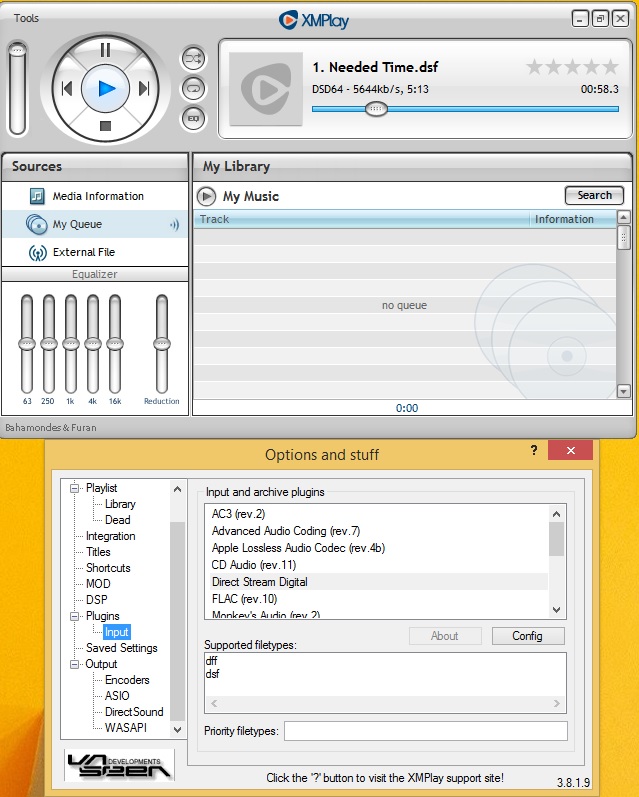
Task: Skip to the next track
Action: coord(144,88)
